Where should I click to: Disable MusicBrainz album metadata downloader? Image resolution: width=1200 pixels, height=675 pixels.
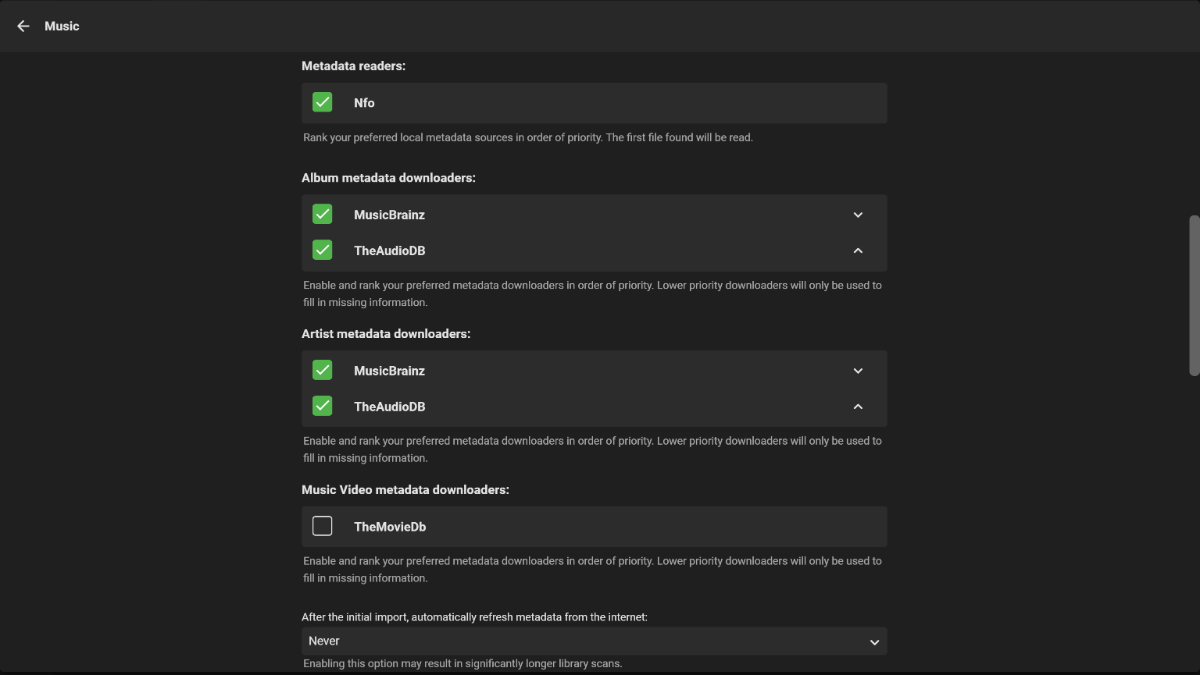tap(322, 214)
